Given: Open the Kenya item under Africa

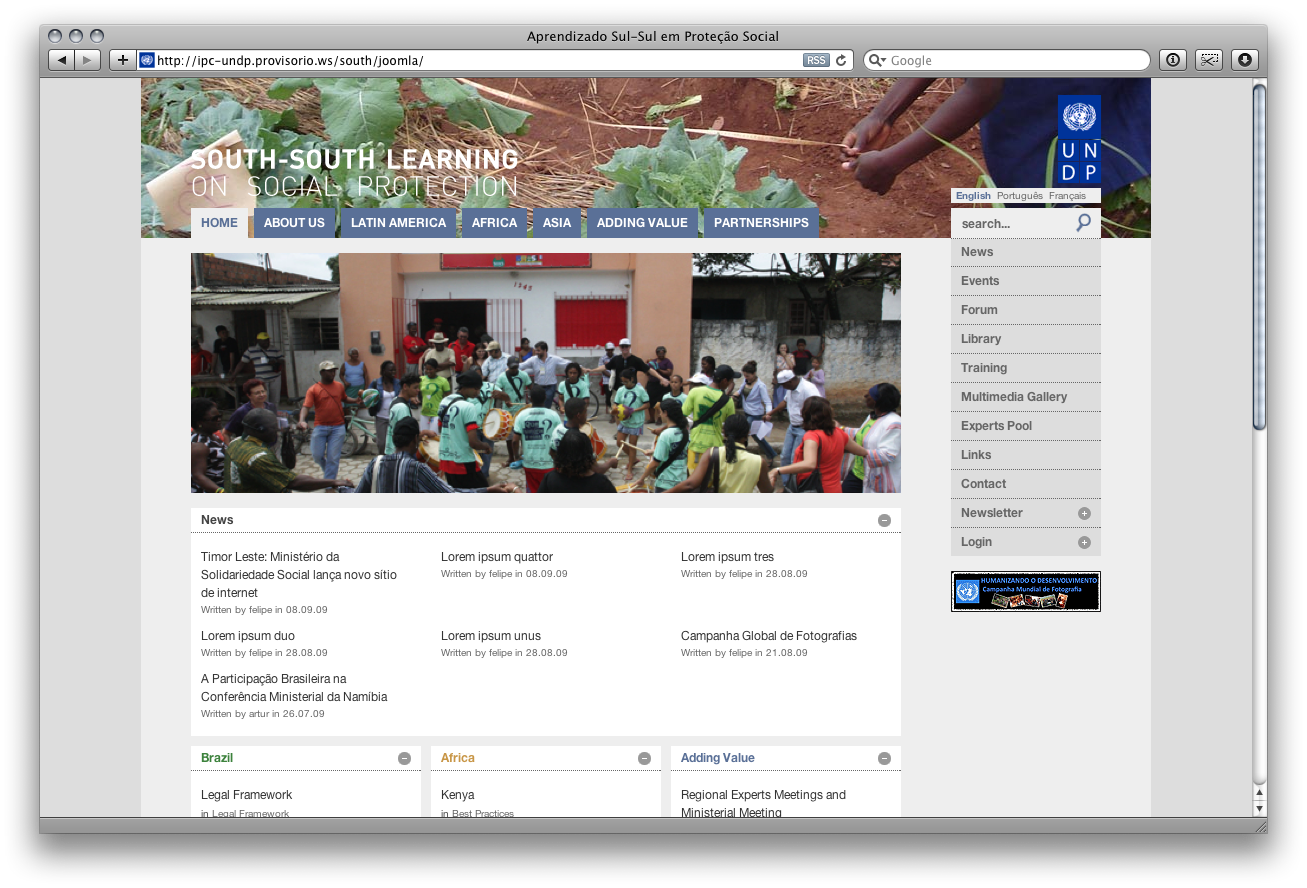Looking at the screenshot, I should click(x=458, y=795).
